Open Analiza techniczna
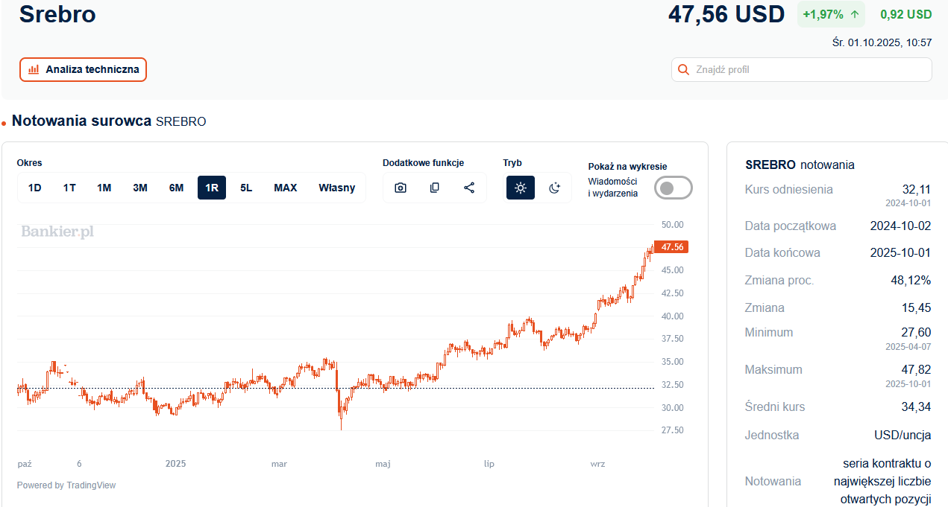This screenshot has width=948, height=507. click(83, 70)
